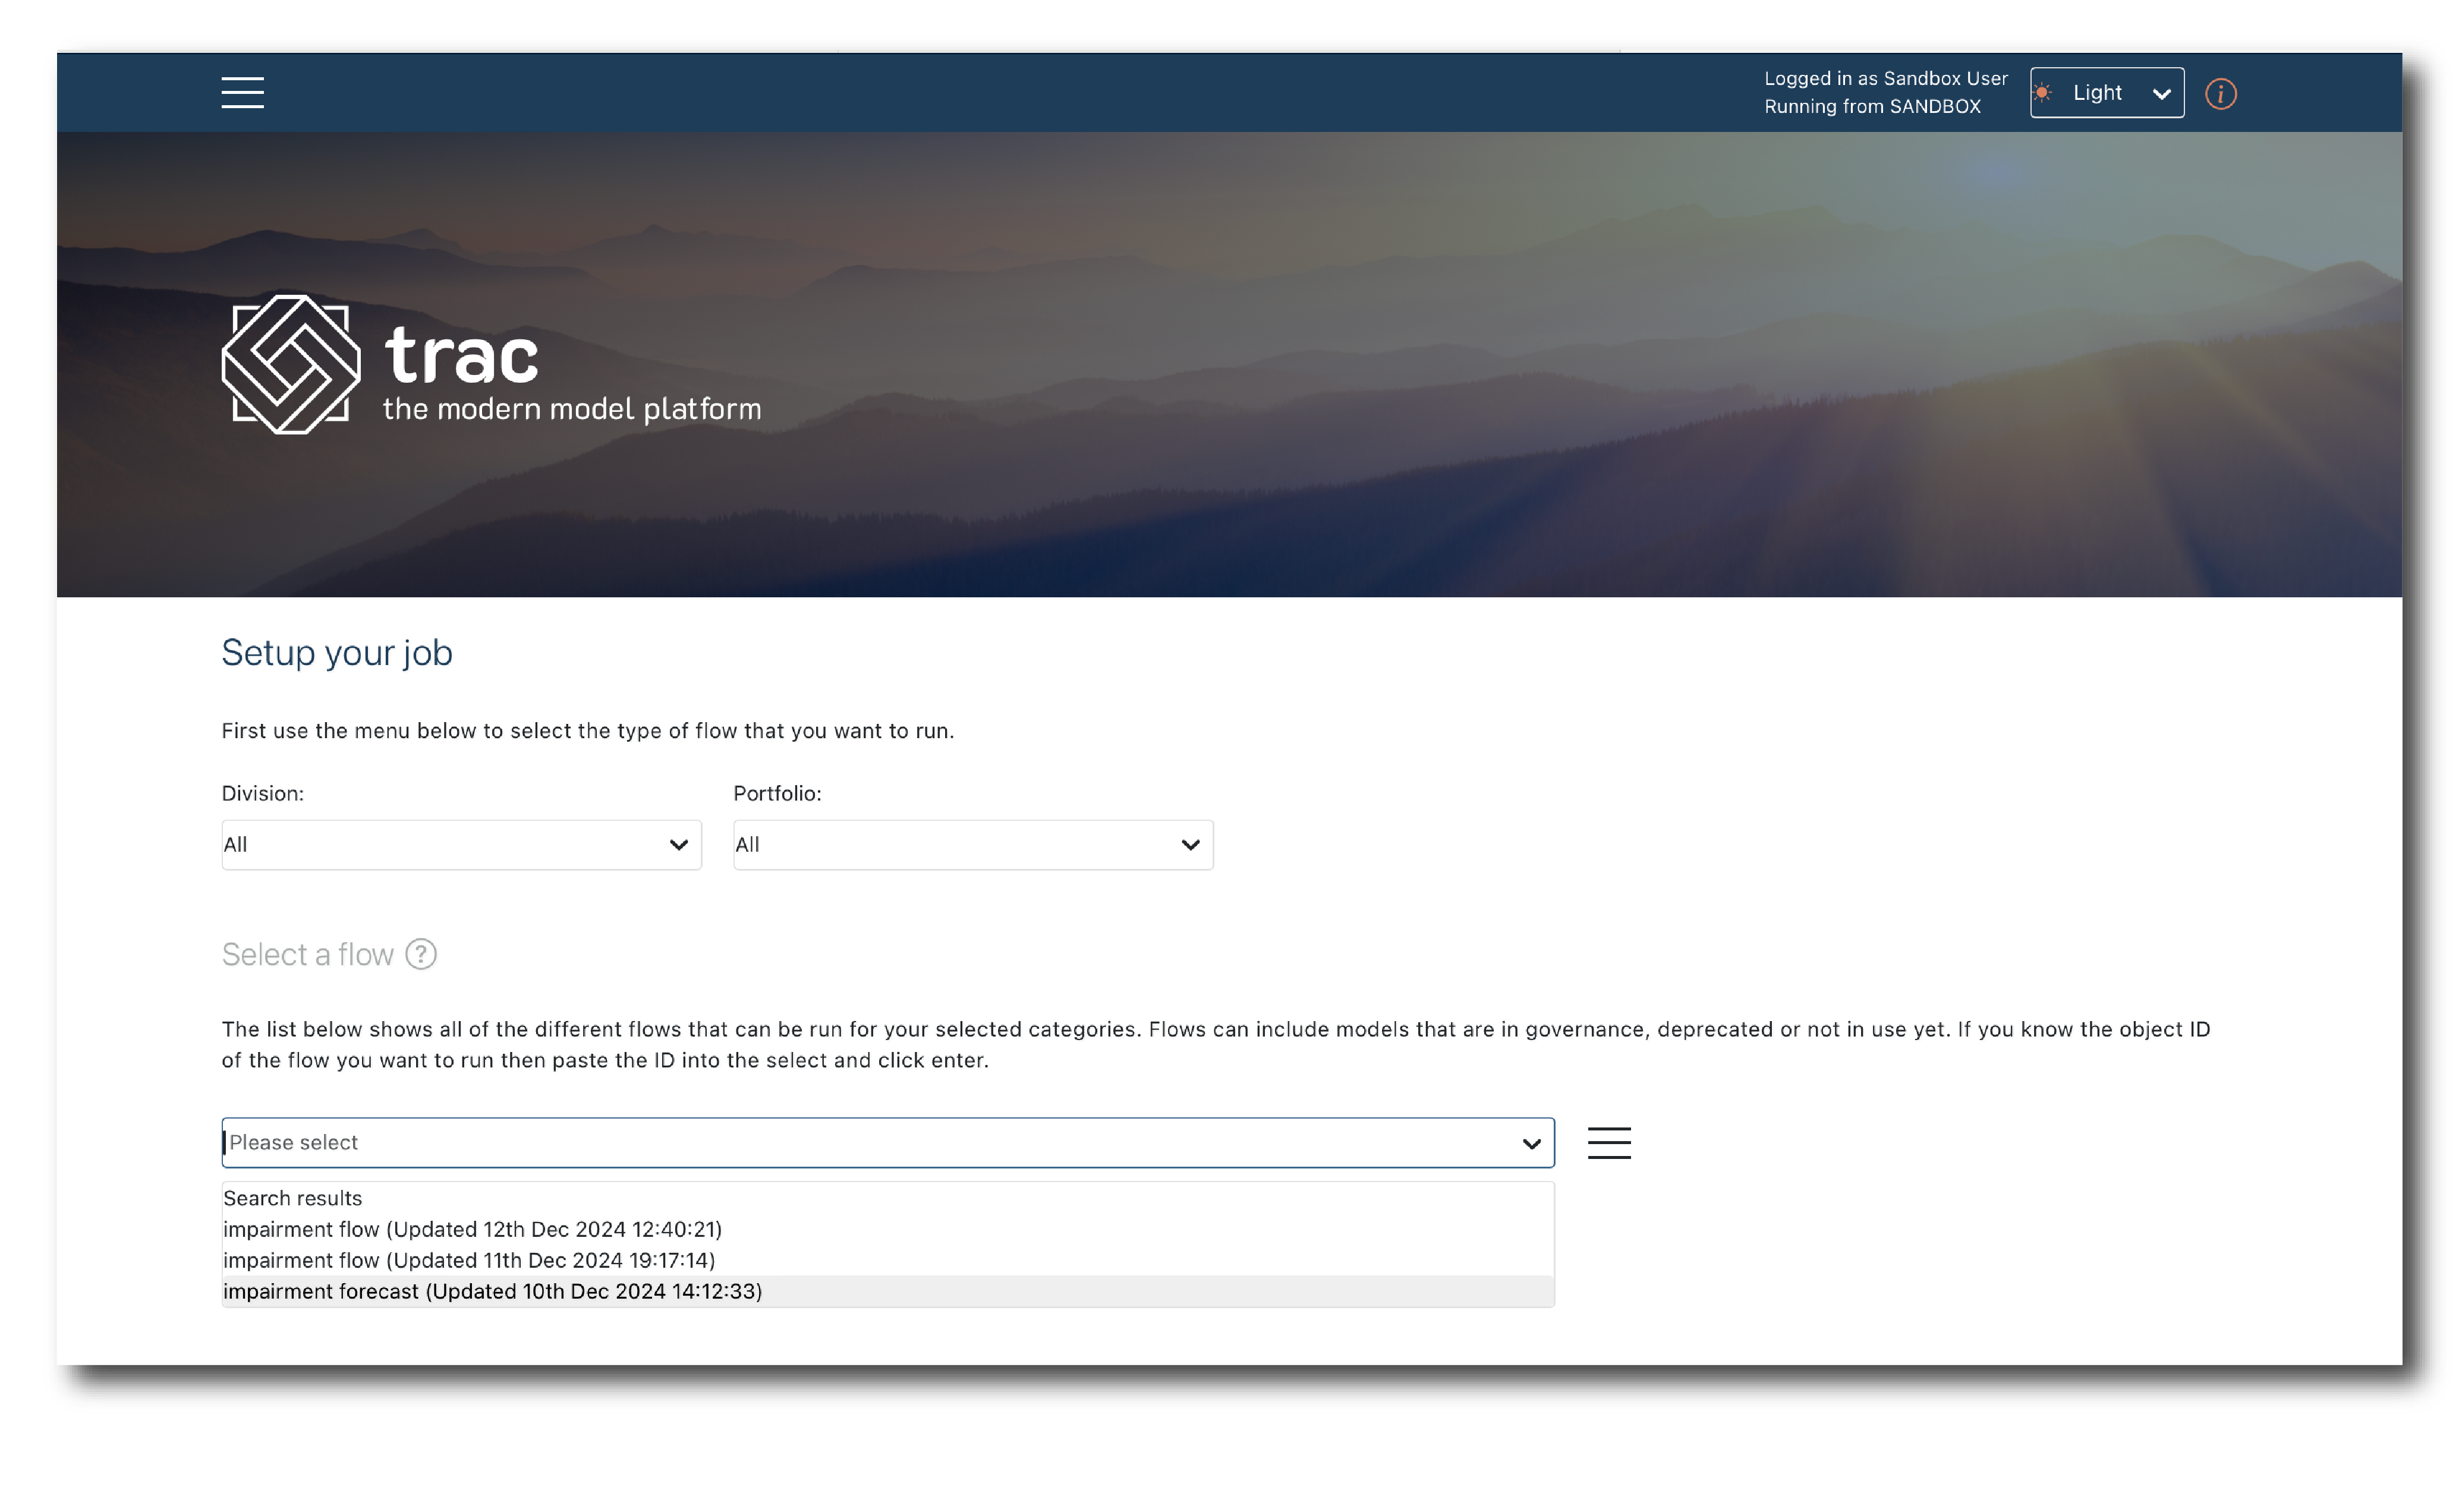Open the hamburger navigation menu
Viewport: 2462px width, 1512px height.
pos(242,92)
